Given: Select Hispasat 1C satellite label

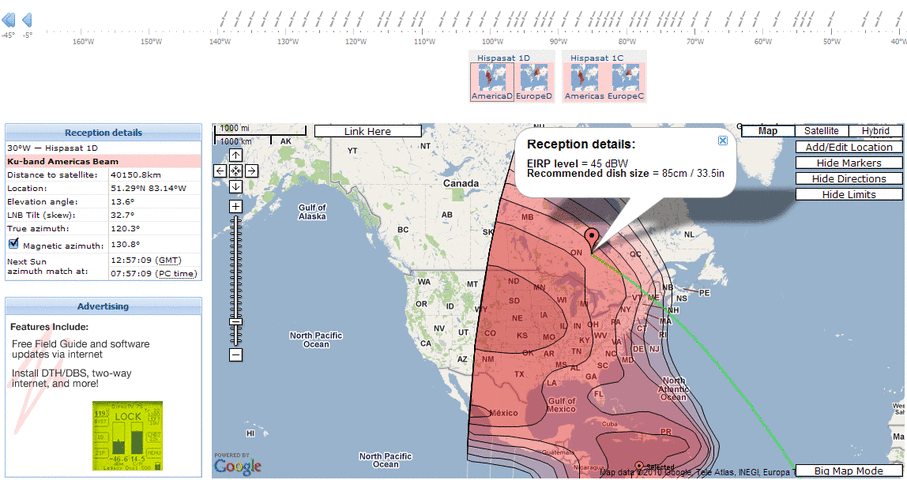Looking at the screenshot, I should point(597,58).
